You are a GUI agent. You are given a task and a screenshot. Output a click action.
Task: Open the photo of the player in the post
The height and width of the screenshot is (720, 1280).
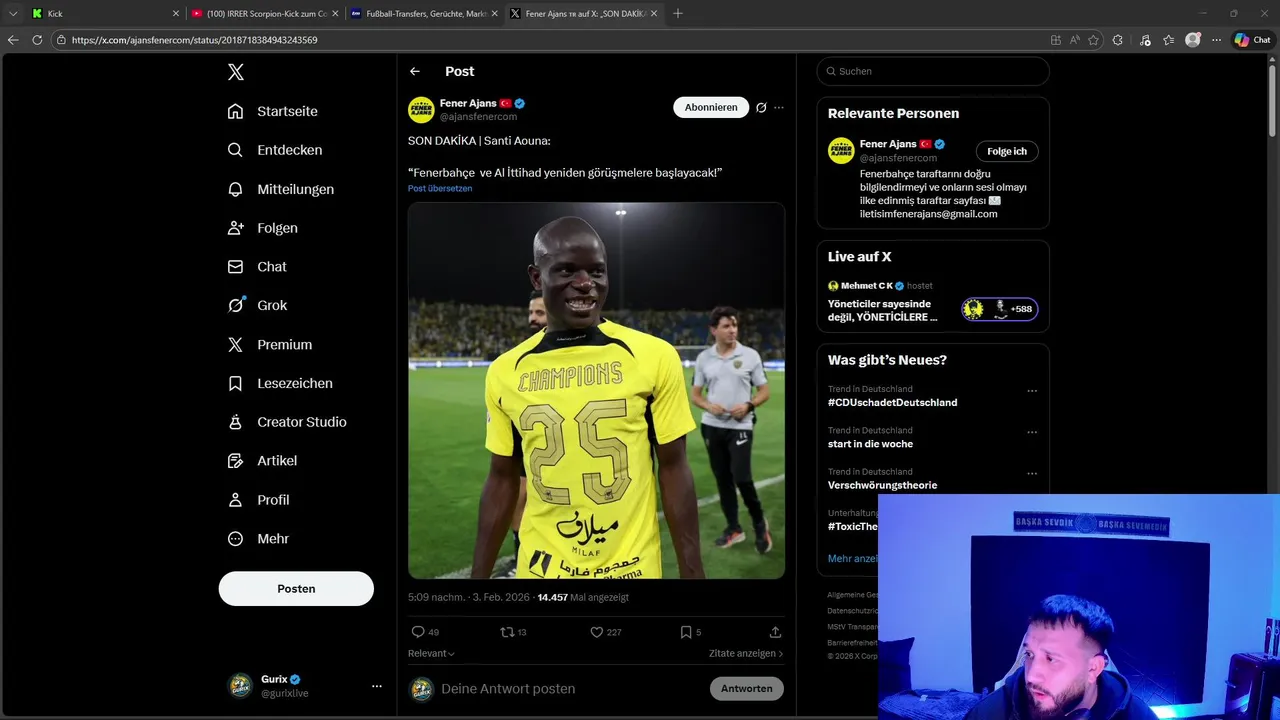tap(596, 391)
